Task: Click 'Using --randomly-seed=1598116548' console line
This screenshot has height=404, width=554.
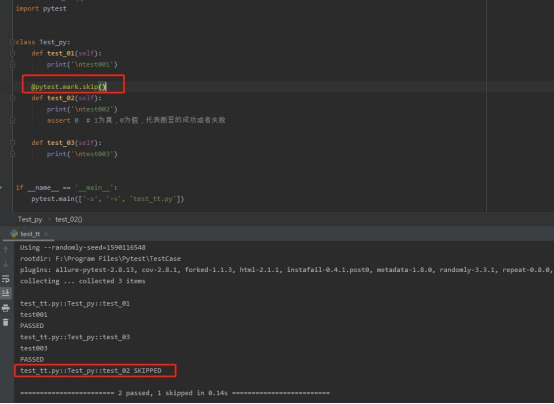Action: pyautogui.click(x=83, y=247)
